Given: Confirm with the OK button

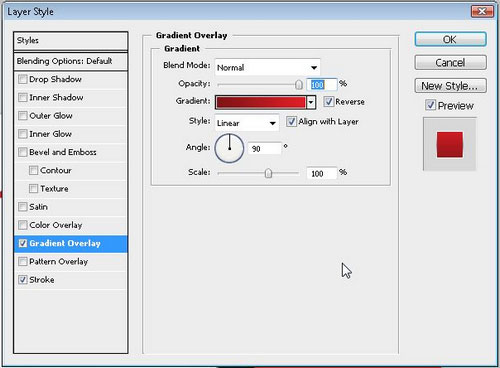Looking at the screenshot, I should coord(450,40).
